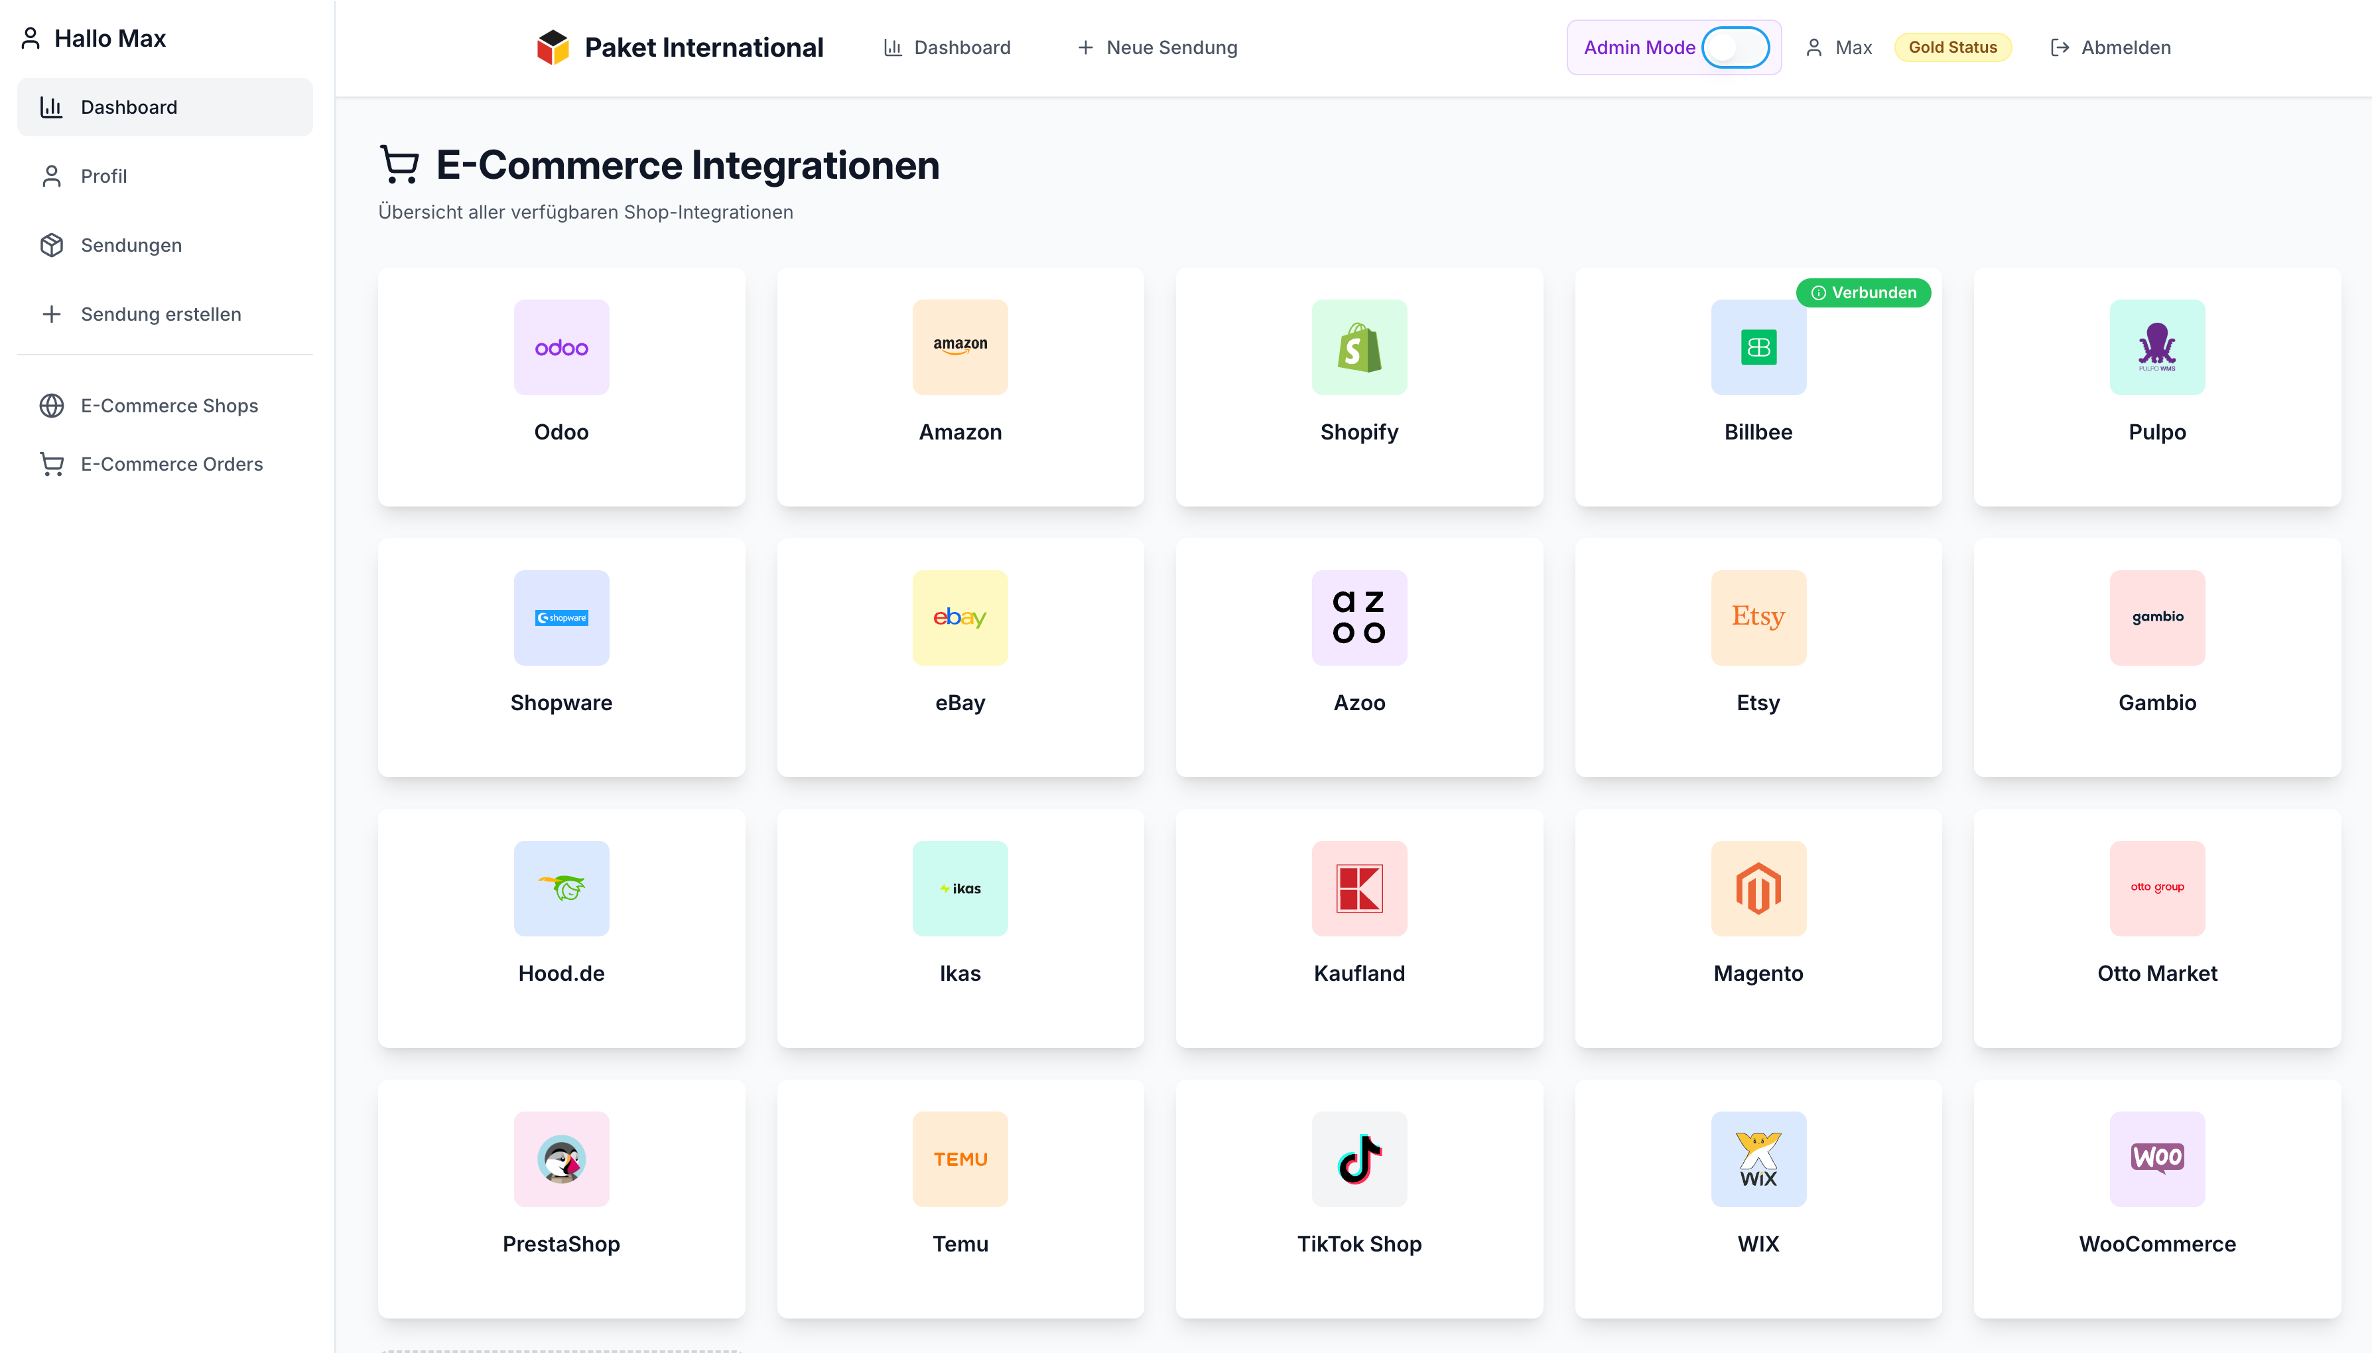Screen dimensions: 2372x1354
Task: Click the Paket International cube logo
Action: click(553, 47)
